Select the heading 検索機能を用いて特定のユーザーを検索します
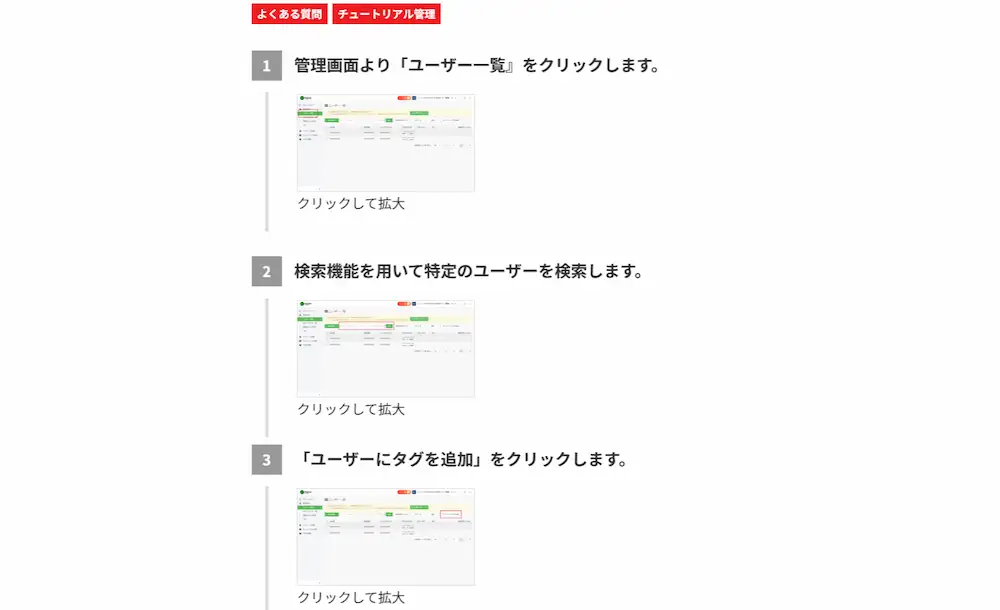This screenshot has height=610, width=1000. tap(469, 272)
